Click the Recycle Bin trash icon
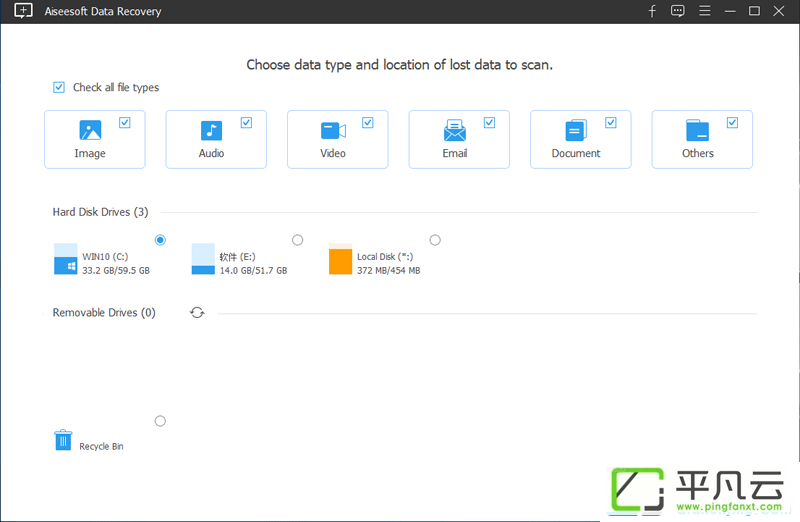 [63, 440]
